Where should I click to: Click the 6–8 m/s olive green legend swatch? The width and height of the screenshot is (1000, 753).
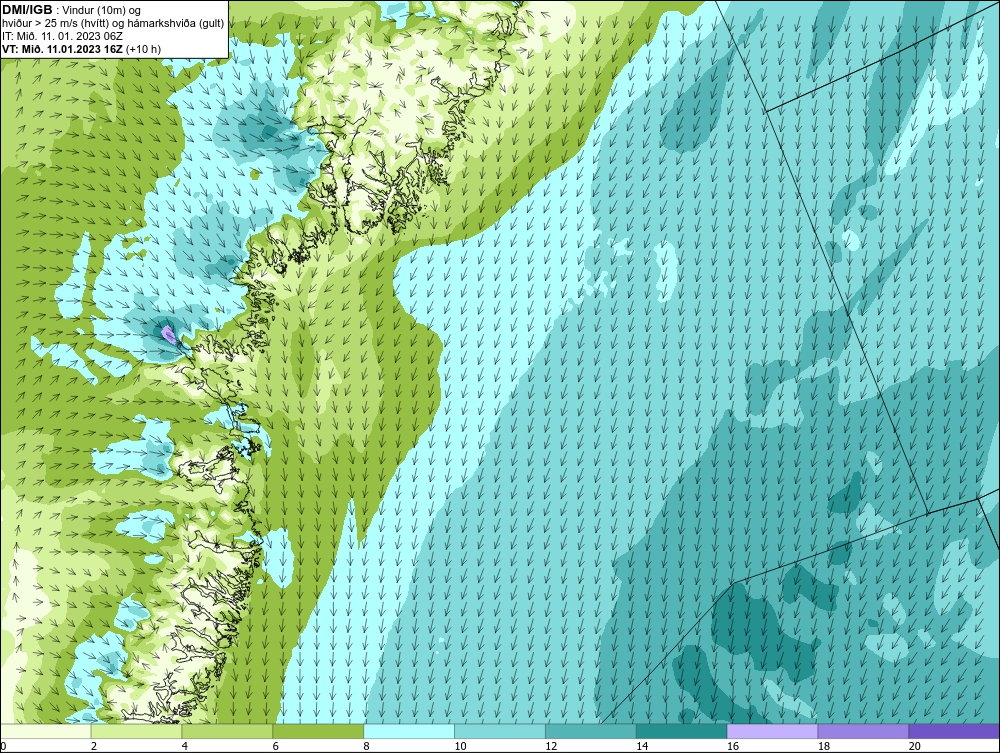point(318,731)
